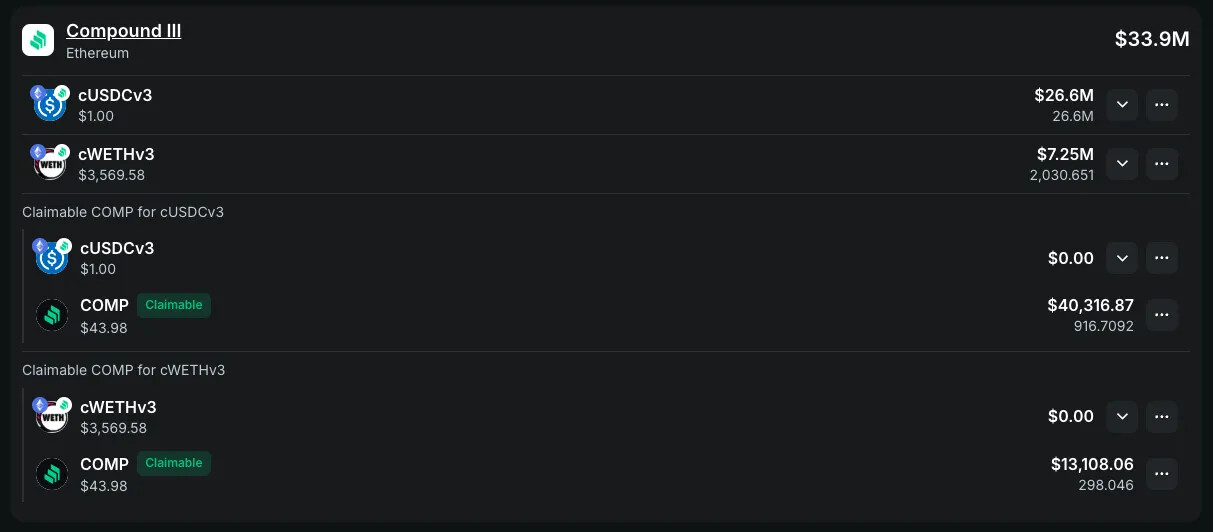Open three-dot menu for COMP $40,316.87 row
Viewport: 1213px width, 532px height.
point(1161,315)
